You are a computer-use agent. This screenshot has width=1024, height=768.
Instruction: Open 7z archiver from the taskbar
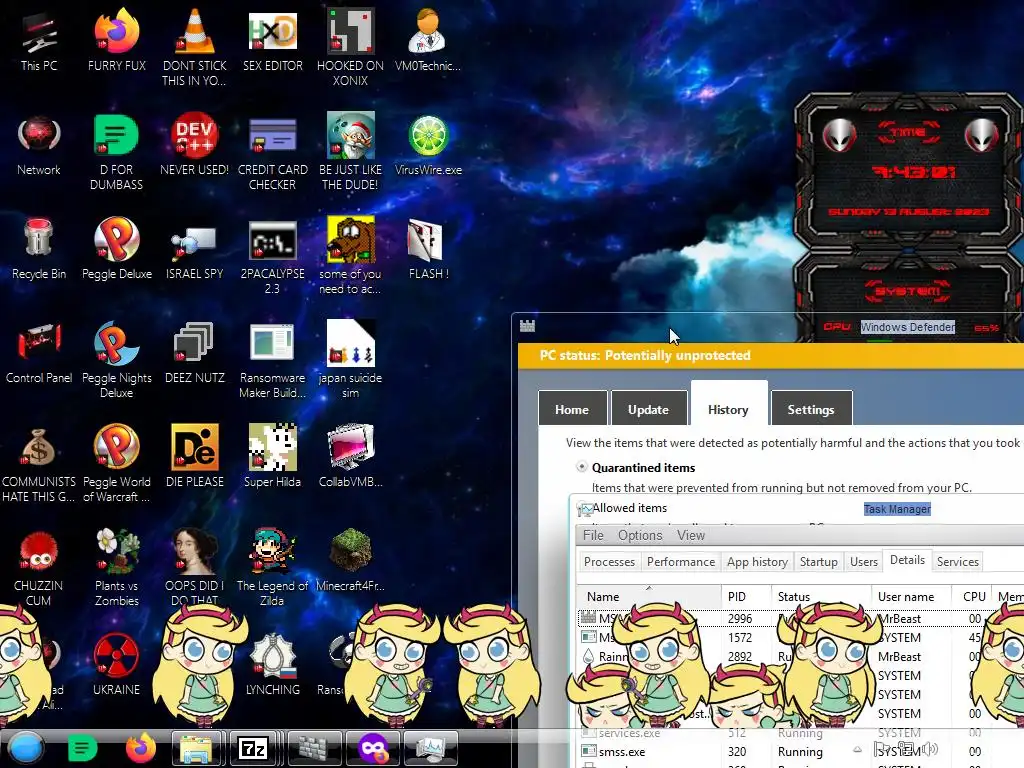(x=253, y=748)
